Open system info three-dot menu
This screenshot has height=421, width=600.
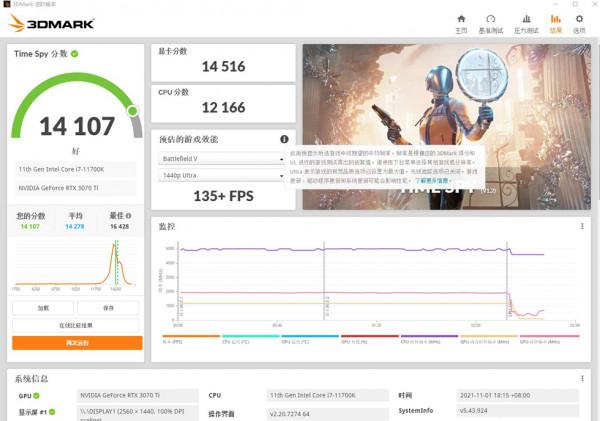point(582,379)
